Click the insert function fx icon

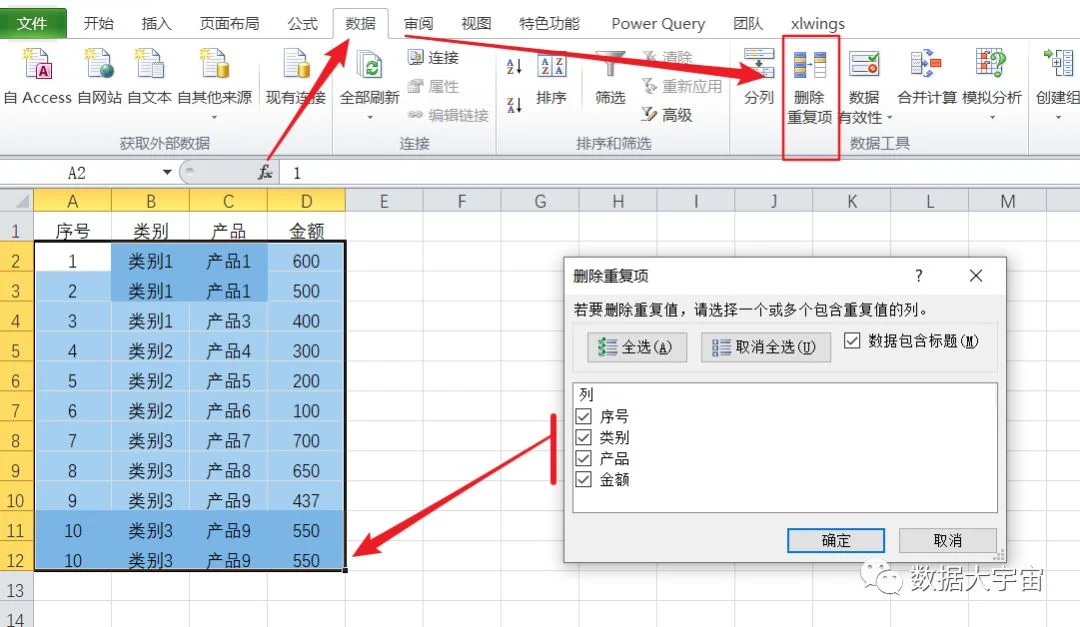[265, 172]
